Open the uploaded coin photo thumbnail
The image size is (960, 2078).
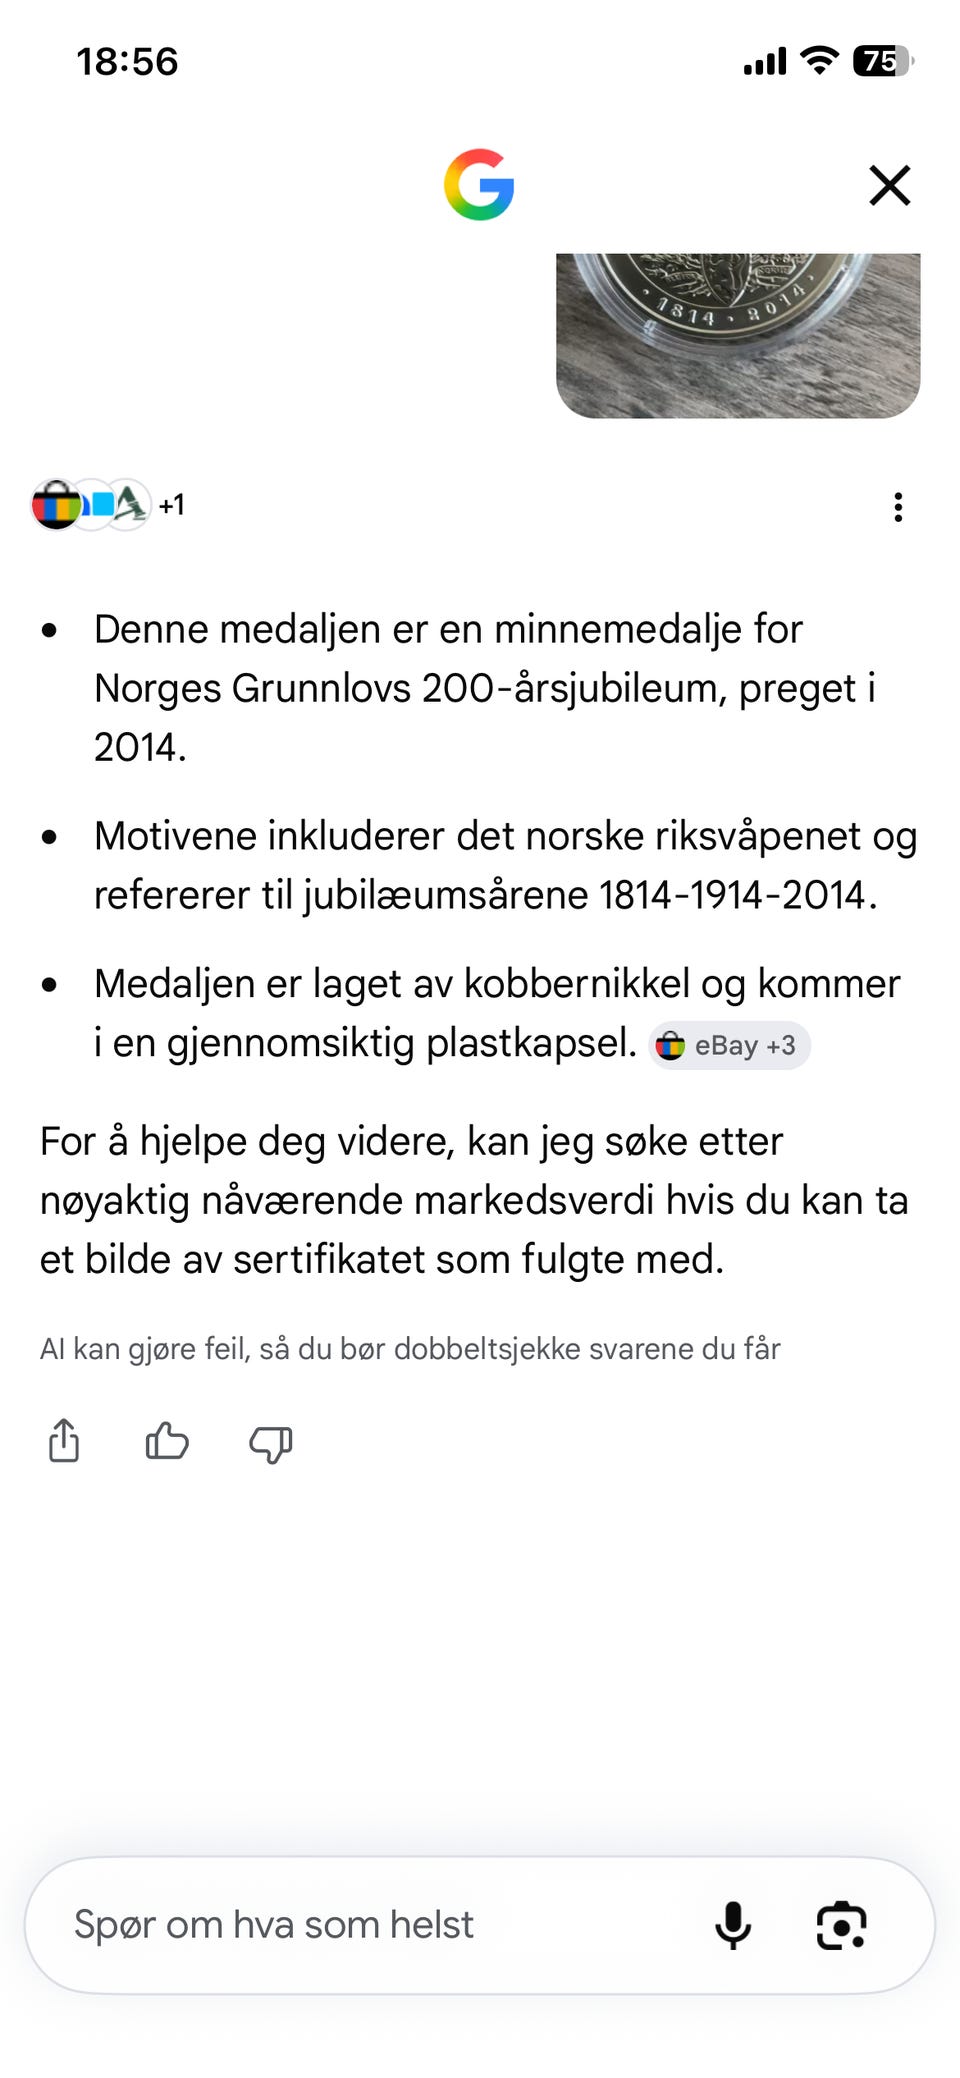738,335
